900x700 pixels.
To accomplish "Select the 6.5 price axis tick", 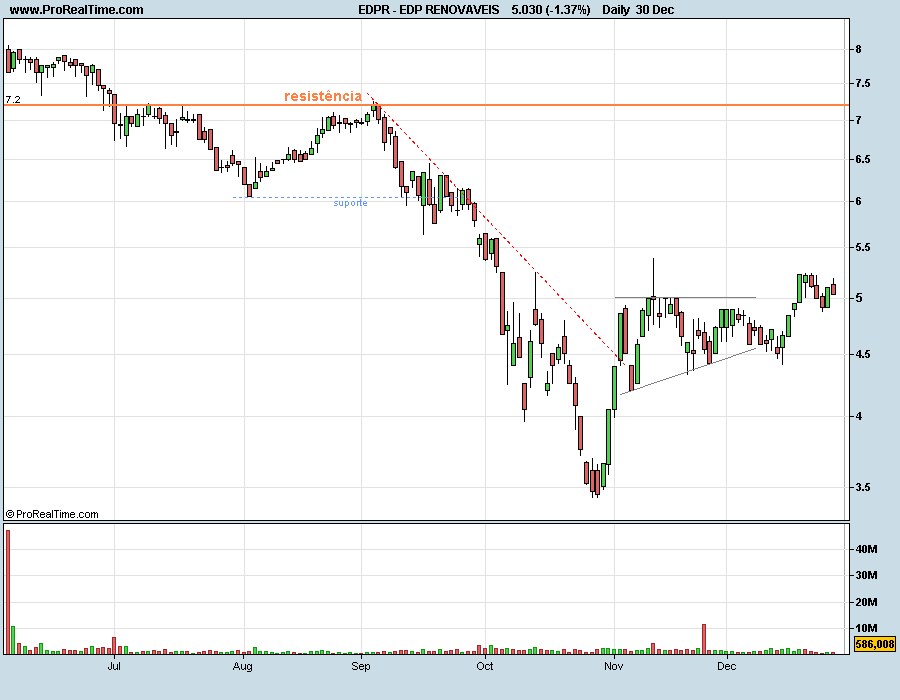I will pyautogui.click(x=863, y=160).
